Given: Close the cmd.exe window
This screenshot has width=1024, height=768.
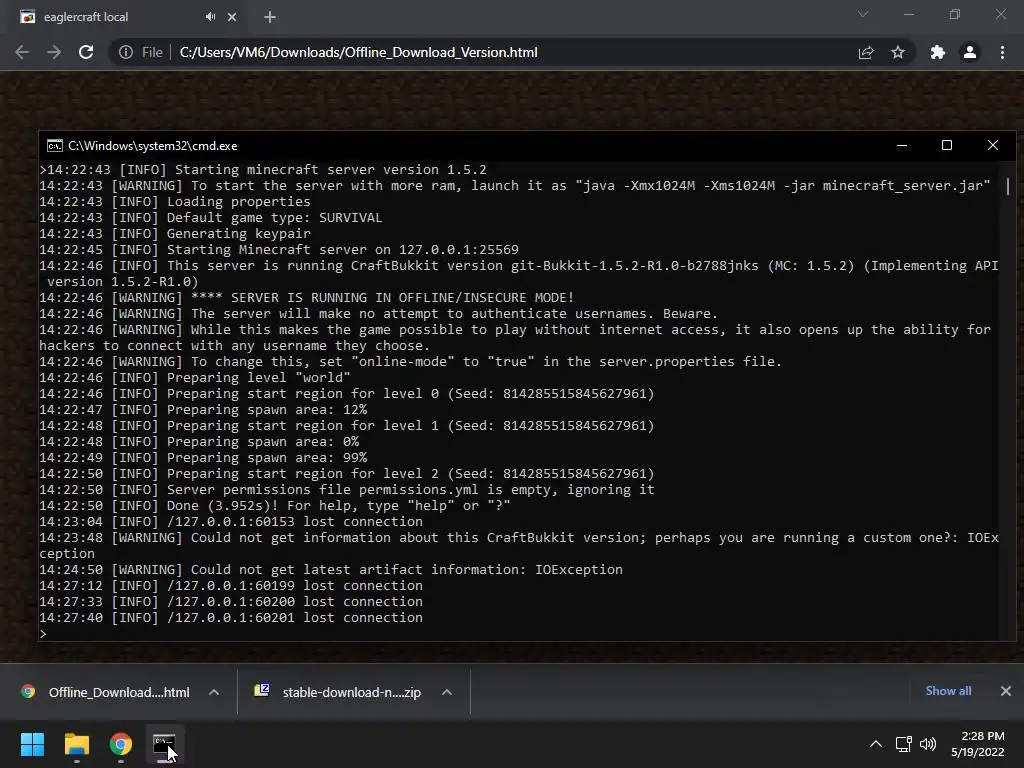Looking at the screenshot, I should 993,146.
